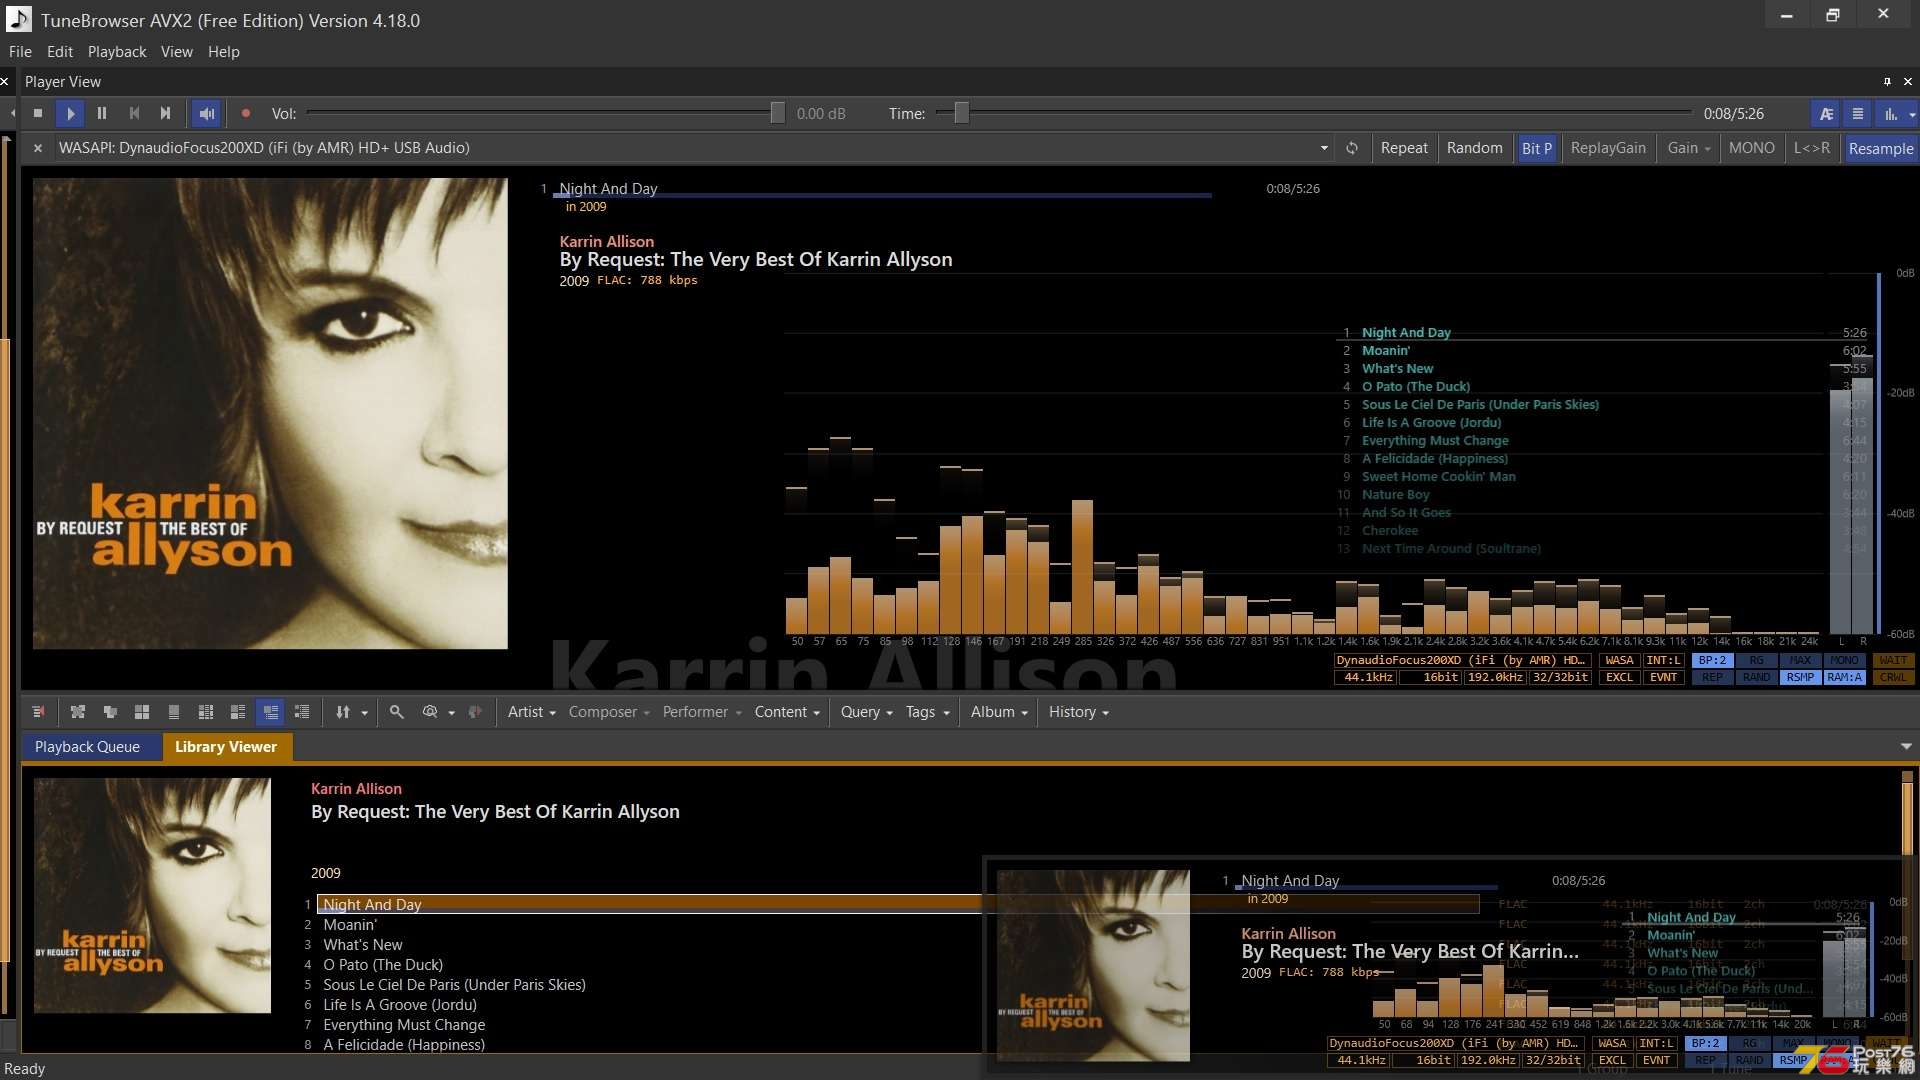This screenshot has height=1080, width=1920.
Task: Skip to the previous track
Action: tap(134, 114)
